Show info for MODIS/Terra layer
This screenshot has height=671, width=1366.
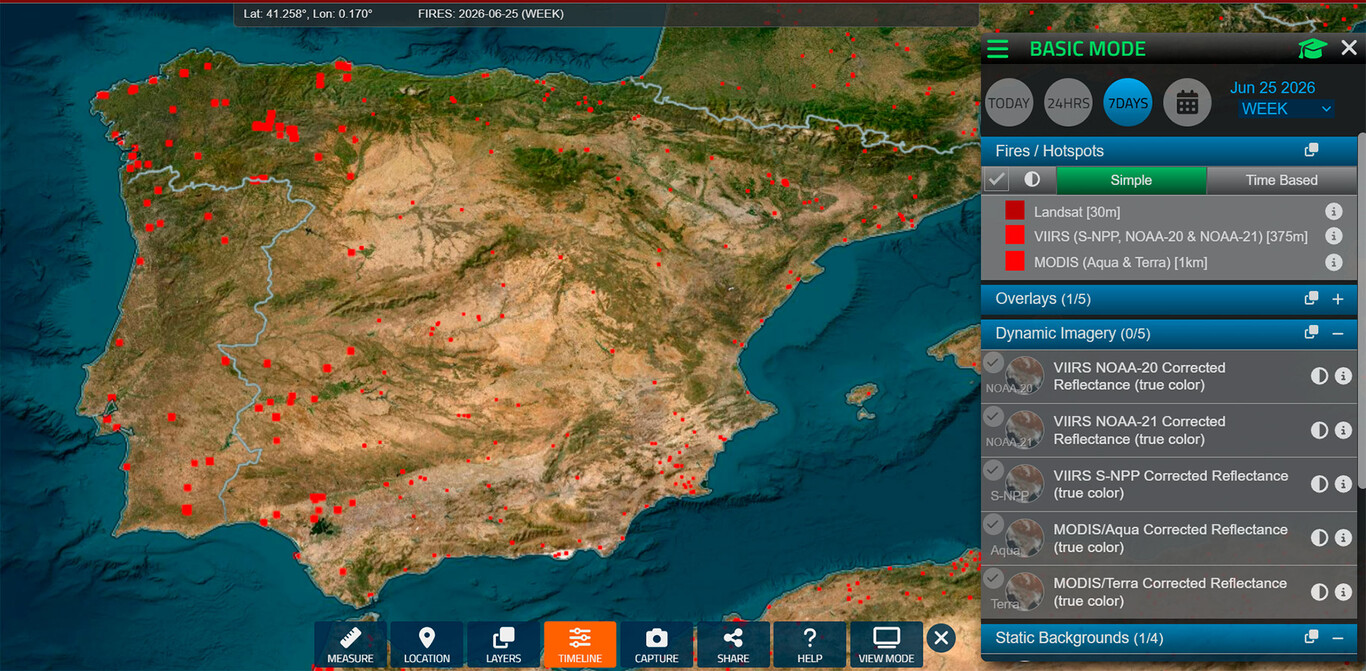click(x=1343, y=592)
